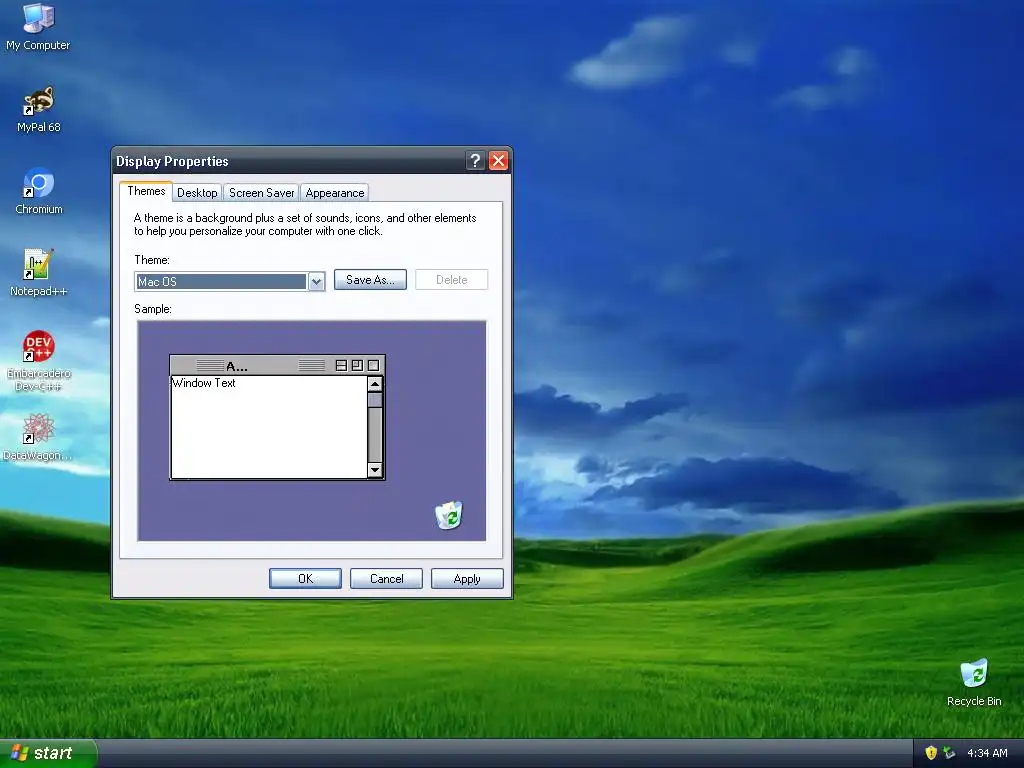
Task: Click the sample window title bar
Action: (x=277, y=365)
